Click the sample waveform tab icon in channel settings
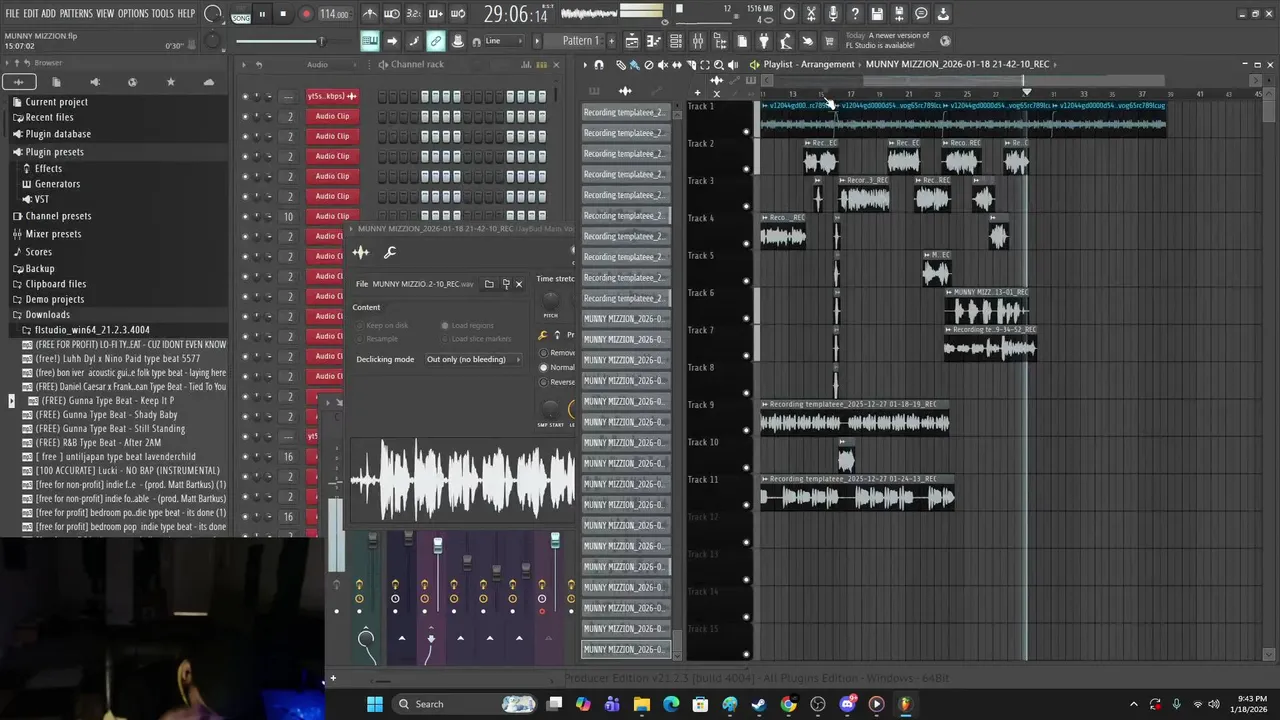 pyautogui.click(x=361, y=253)
